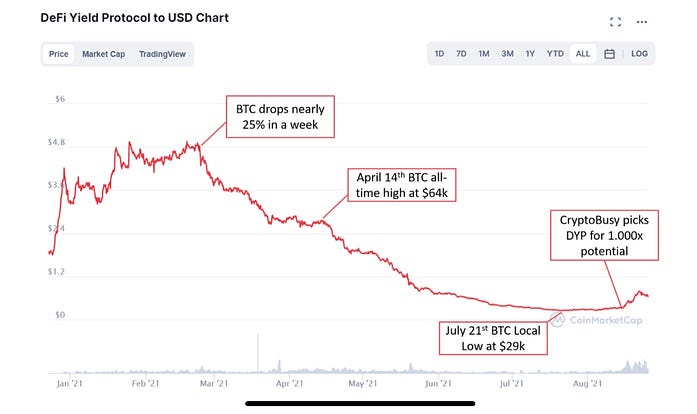The height and width of the screenshot is (414, 697).
Task: Click the tallest volume bar spike
Action: click(258, 356)
